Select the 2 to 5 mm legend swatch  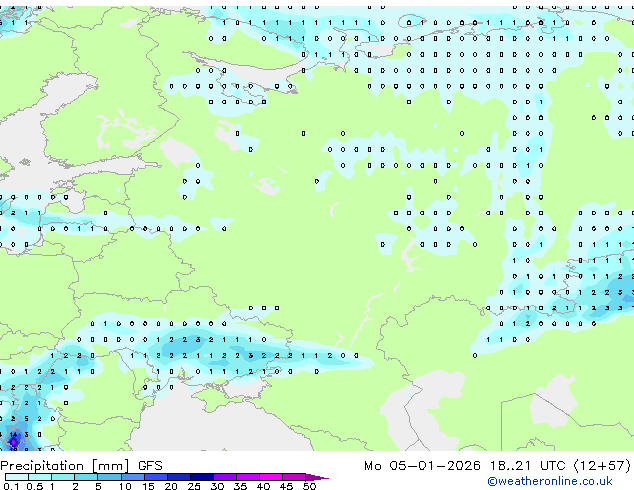[86, 477]
